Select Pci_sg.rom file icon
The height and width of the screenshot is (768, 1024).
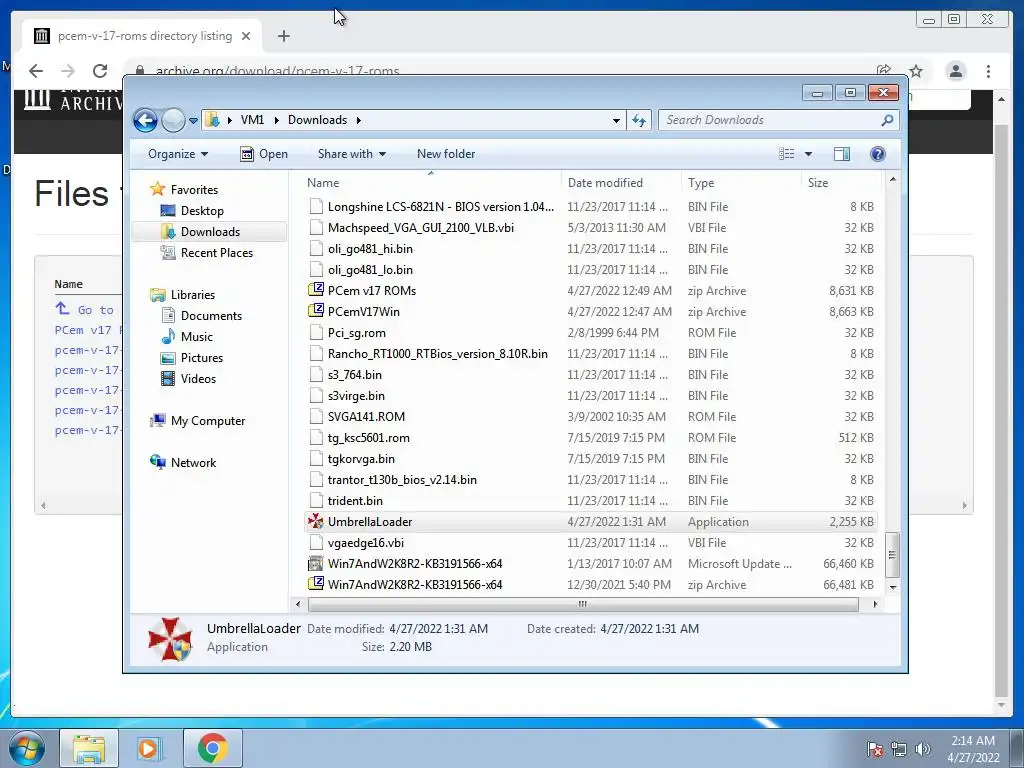[316, 332]
